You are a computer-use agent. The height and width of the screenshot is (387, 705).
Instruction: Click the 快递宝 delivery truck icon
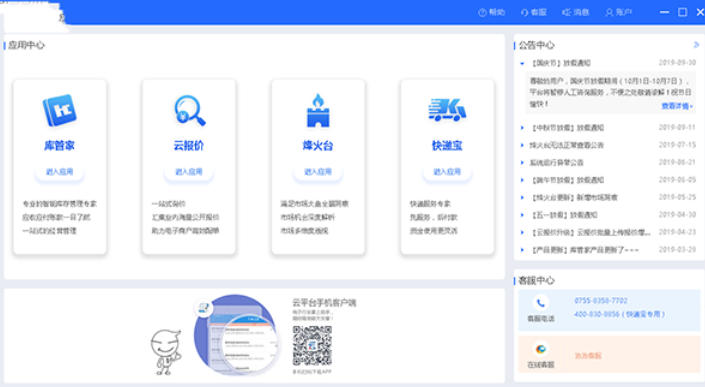tap(447, 110)
